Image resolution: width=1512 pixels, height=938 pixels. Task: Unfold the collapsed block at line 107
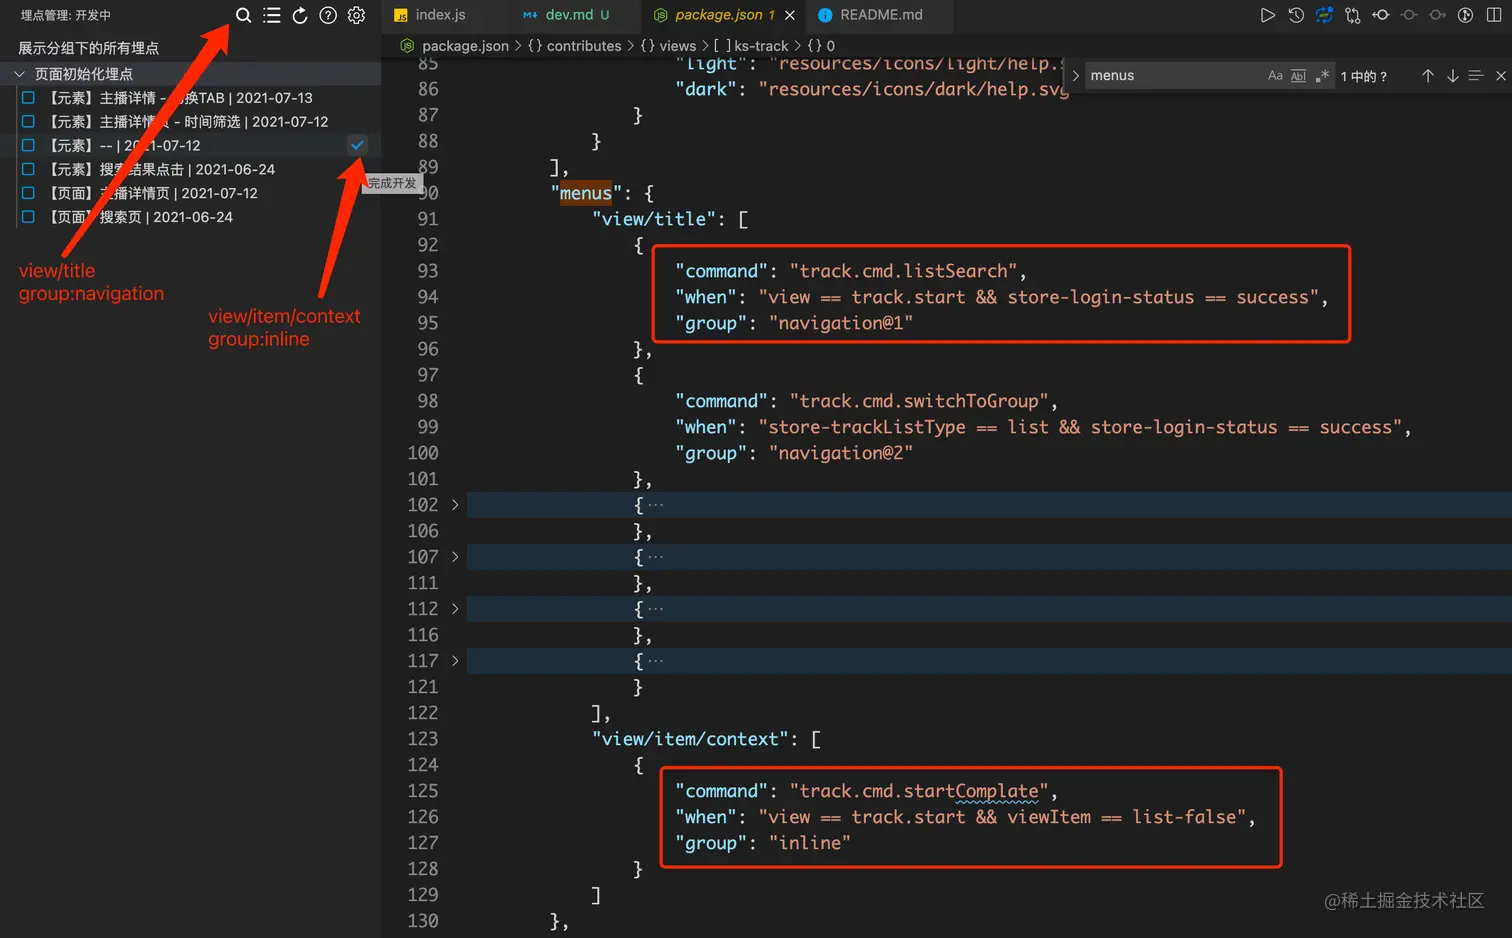coord(455,557)
